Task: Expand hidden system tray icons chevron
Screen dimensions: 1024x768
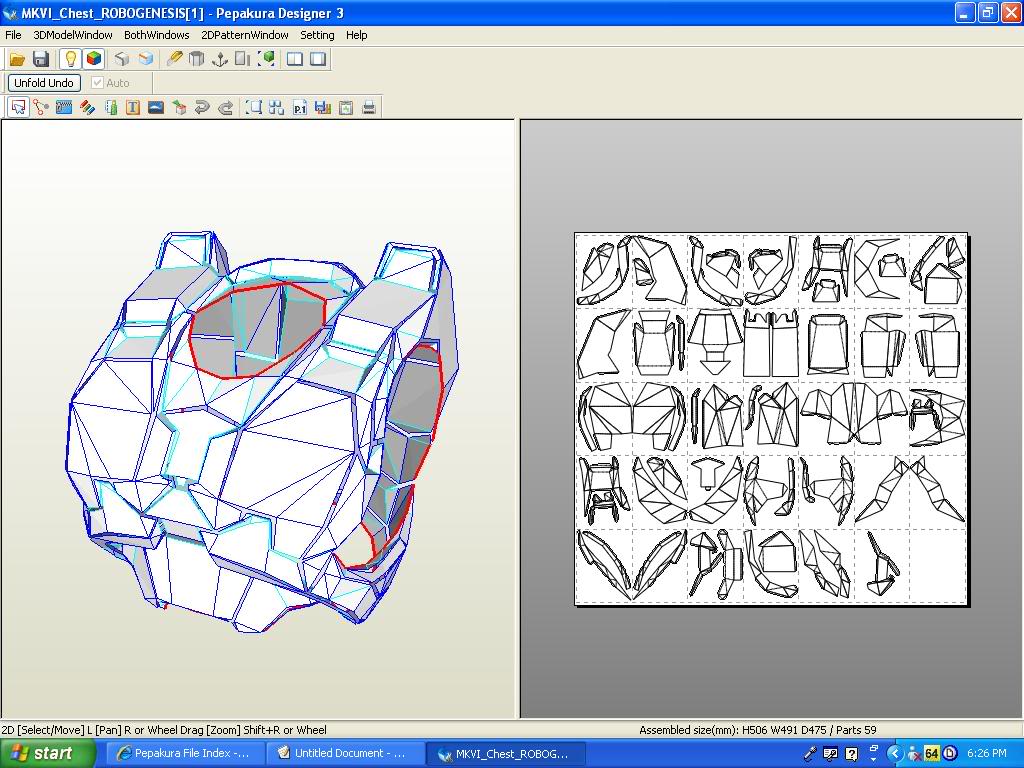Action: (x=894, y=754)
